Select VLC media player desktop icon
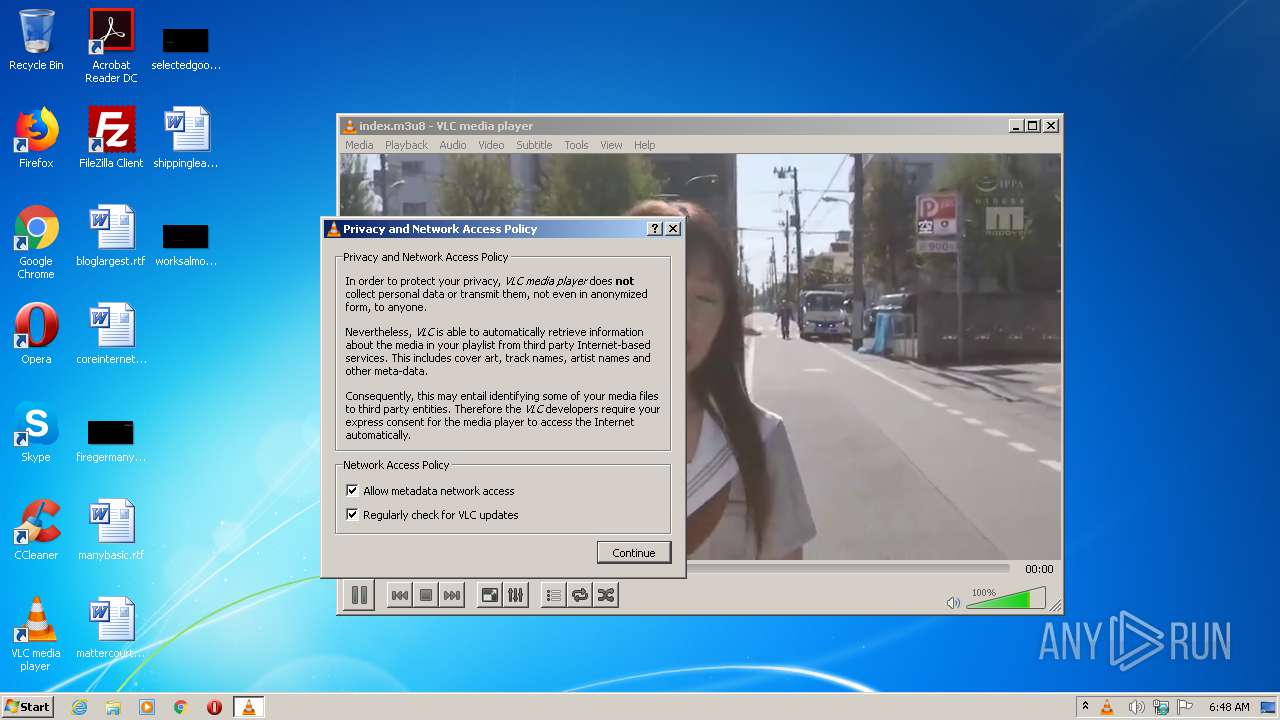 (x=36, y=634)
